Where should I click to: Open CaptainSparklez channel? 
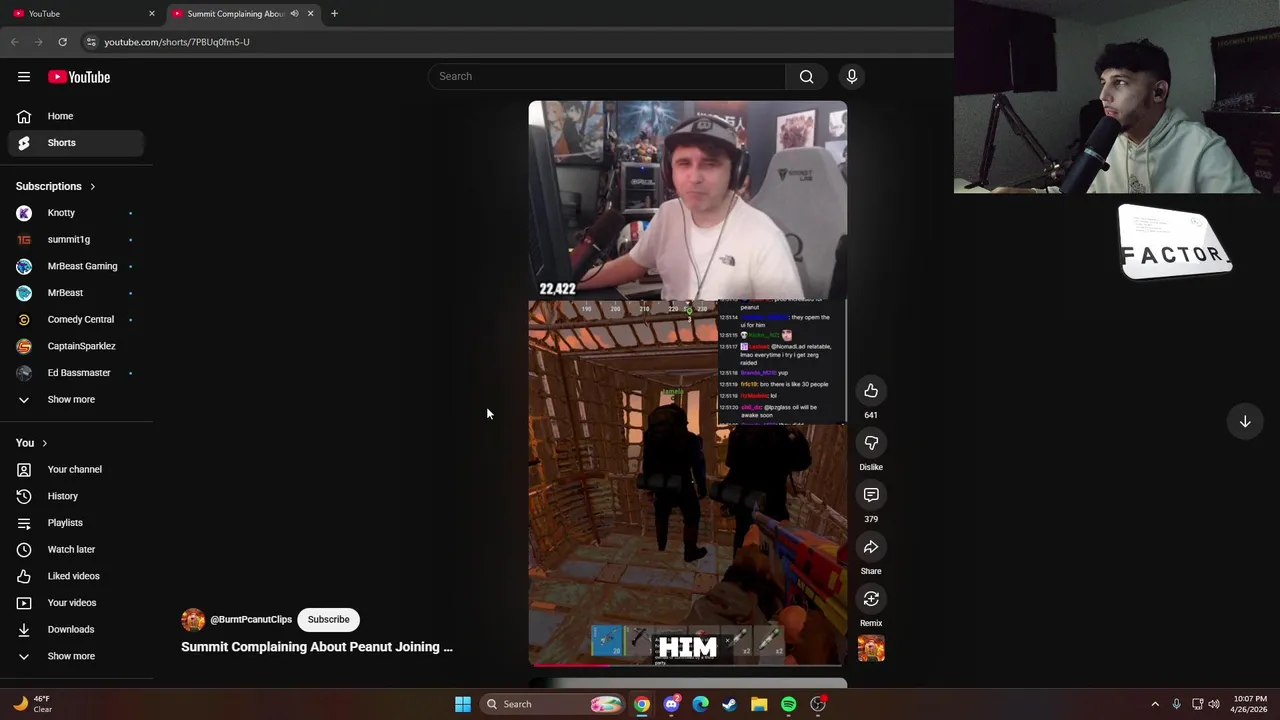pos(76,346)
